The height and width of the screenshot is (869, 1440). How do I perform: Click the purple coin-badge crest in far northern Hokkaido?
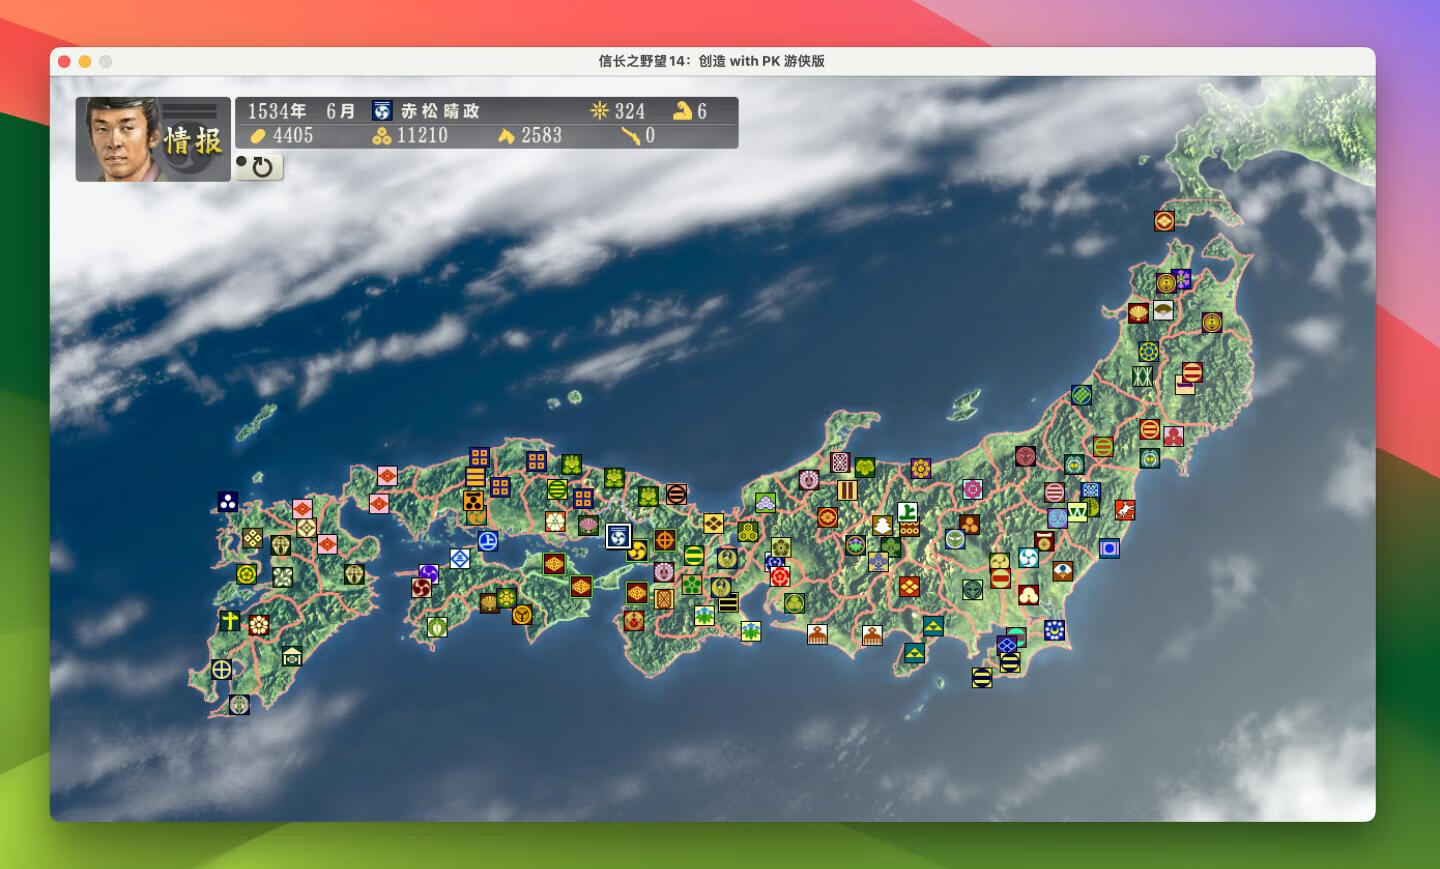pyautogui.click(x=1167, y=282)
